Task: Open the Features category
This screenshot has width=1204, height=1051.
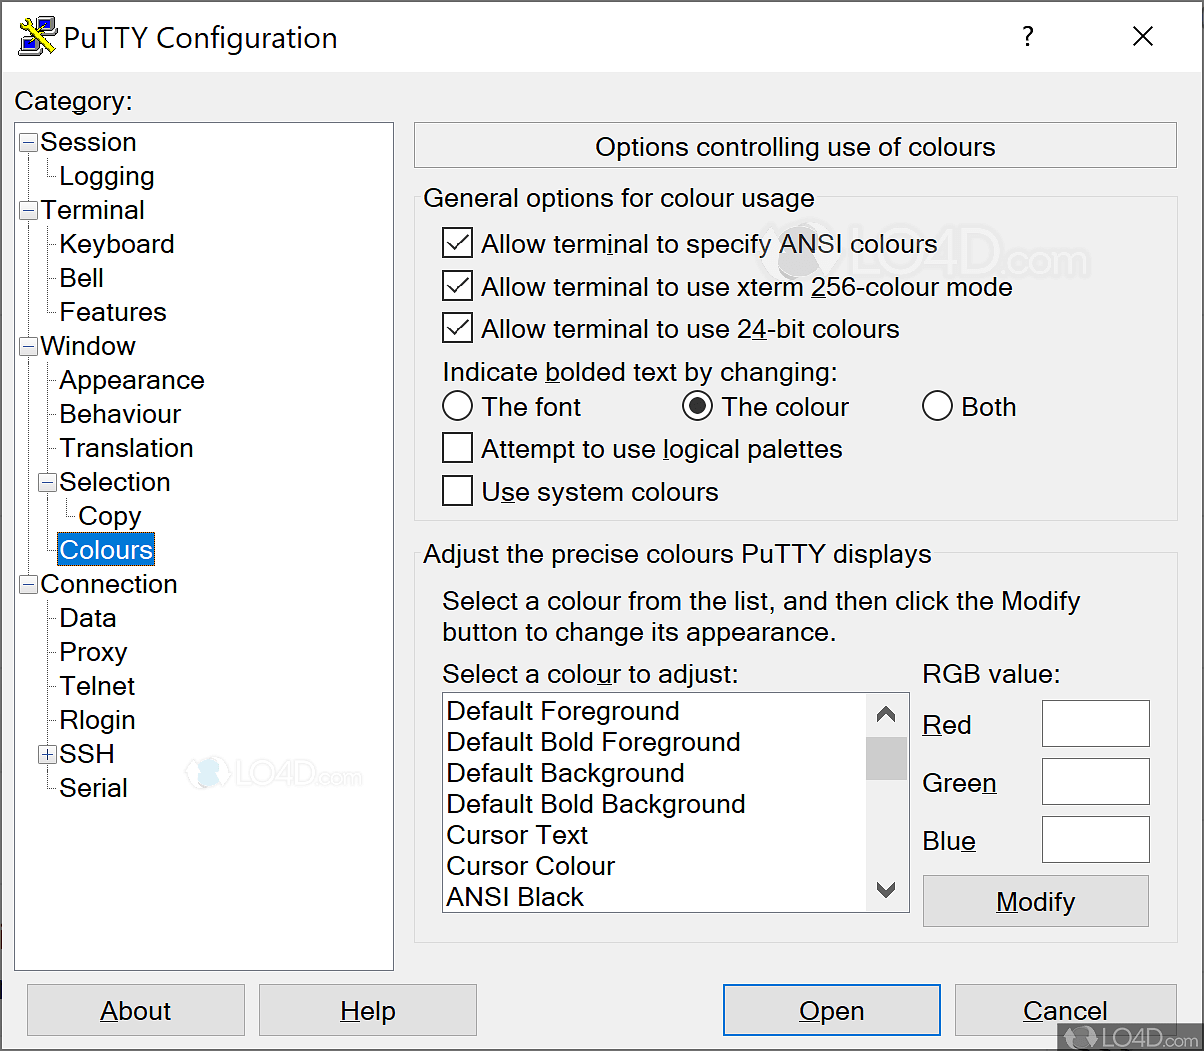Action: 113,312
